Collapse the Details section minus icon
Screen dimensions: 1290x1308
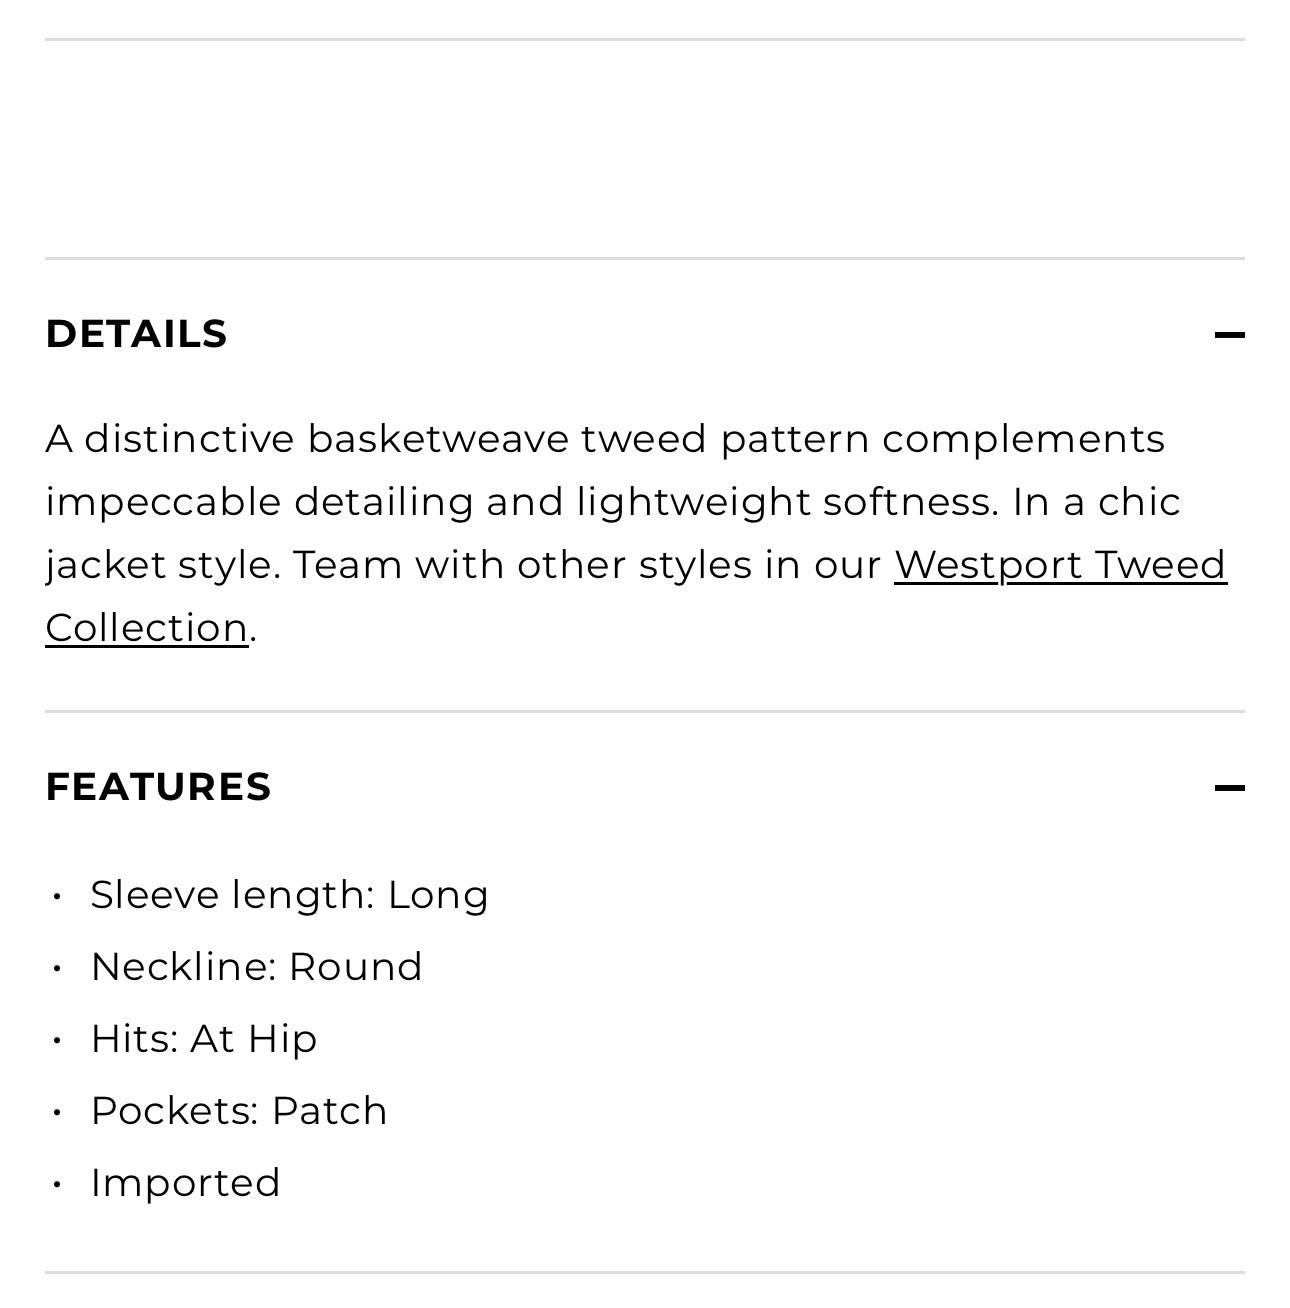(1229, 335)
